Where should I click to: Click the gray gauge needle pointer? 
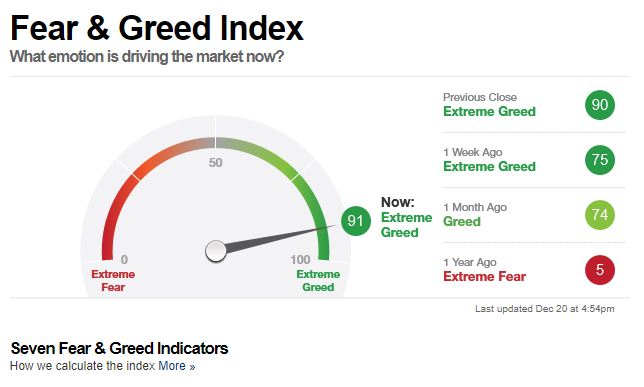pyautogui.click(x=281, y=238)
